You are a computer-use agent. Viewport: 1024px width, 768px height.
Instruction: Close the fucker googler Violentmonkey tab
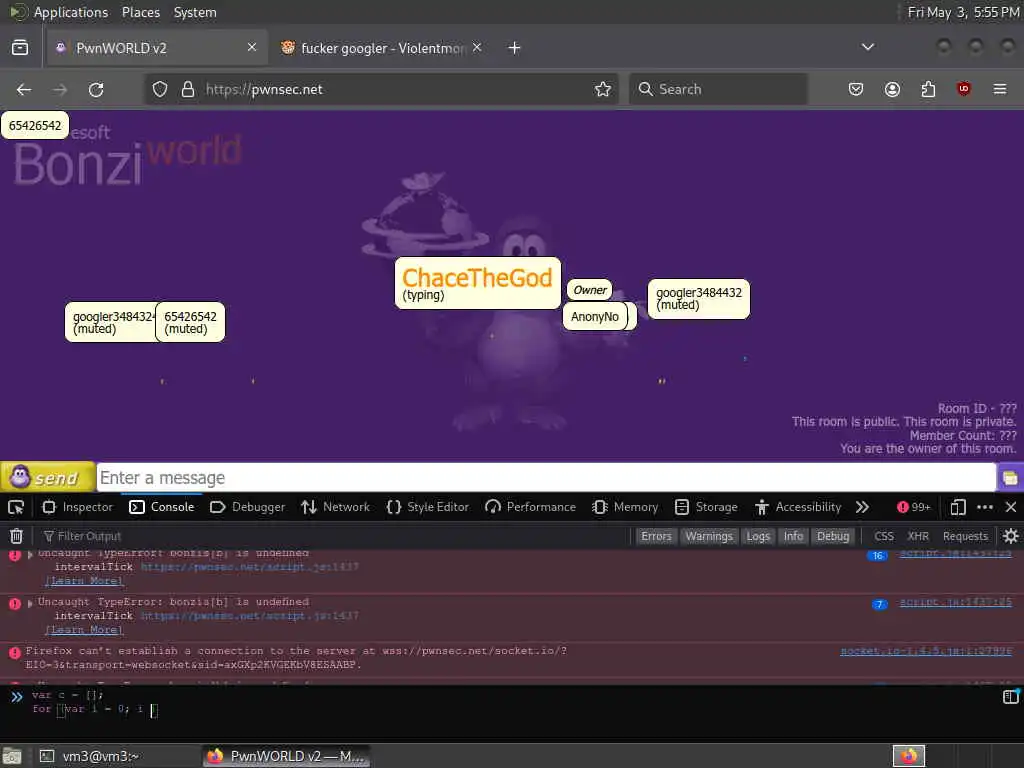477,47
